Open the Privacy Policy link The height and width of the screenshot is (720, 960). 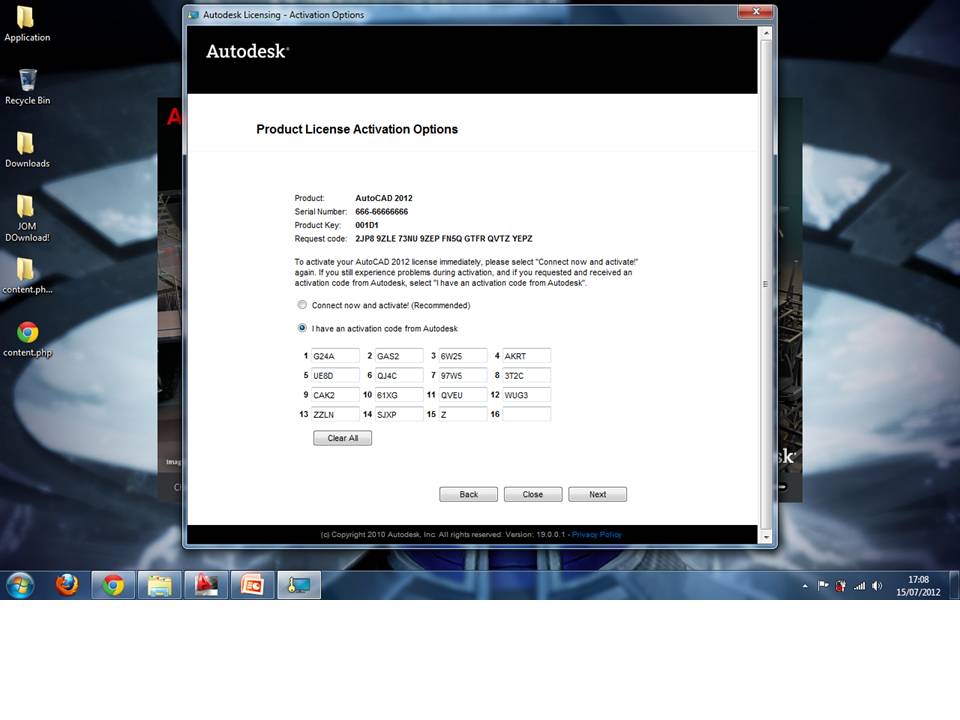coord(596,534)
